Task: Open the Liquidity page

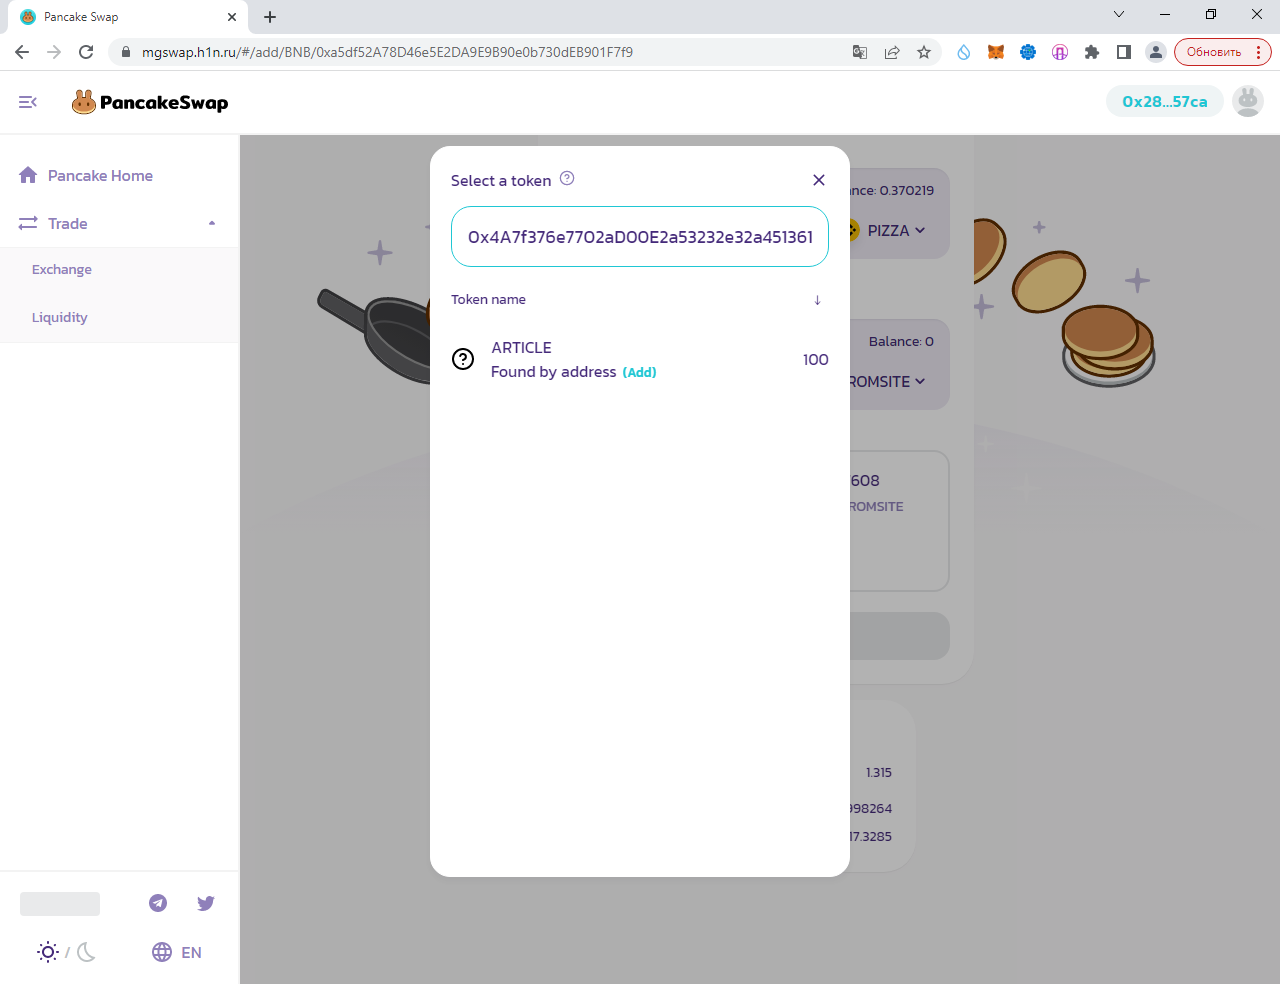Action: [60, 318]
